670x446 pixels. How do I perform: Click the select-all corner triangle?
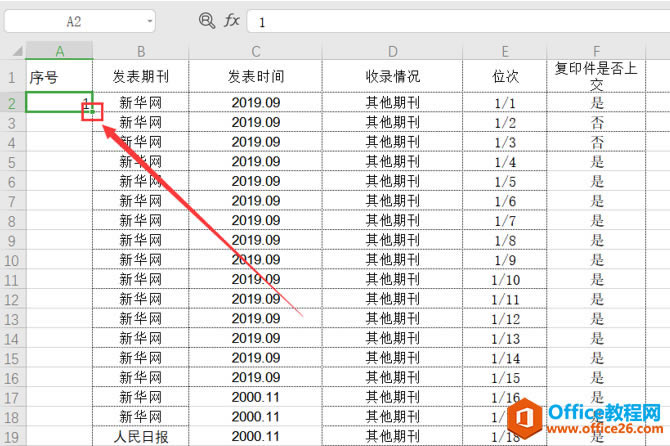tap(18, 51)
